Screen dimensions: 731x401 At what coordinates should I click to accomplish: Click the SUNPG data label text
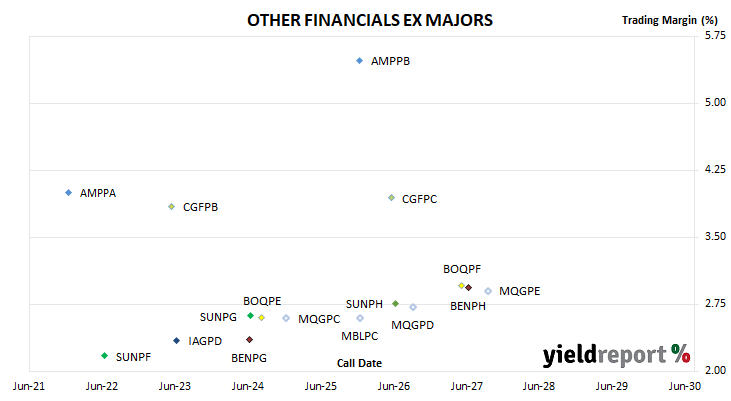[218, 317]
